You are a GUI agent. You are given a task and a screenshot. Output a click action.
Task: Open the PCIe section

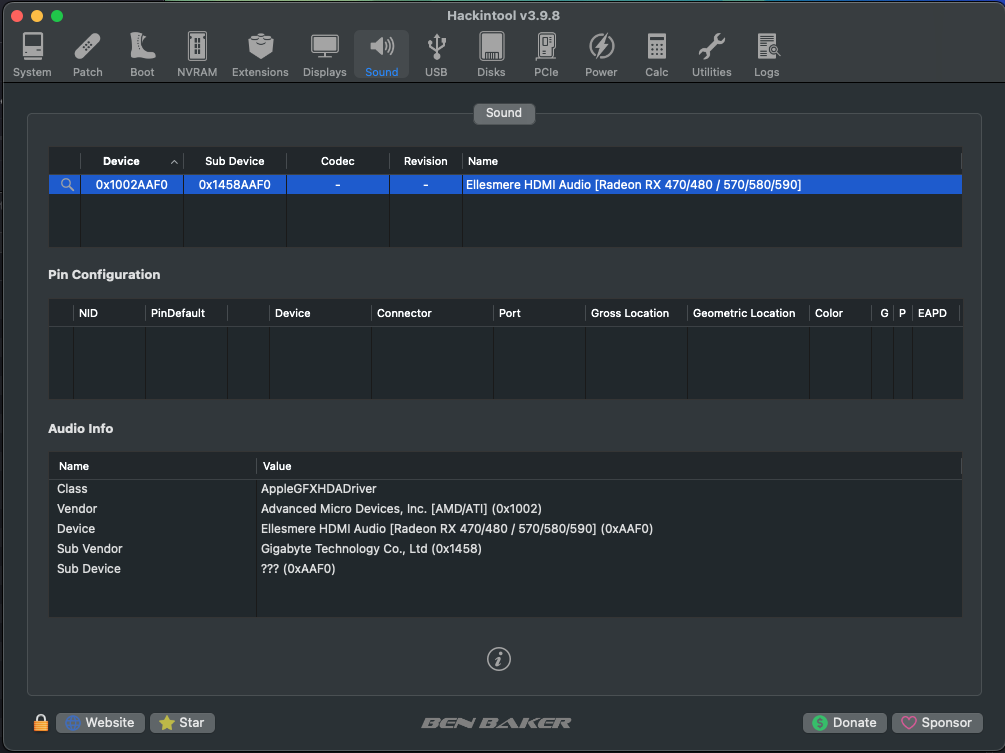[546, 54]
